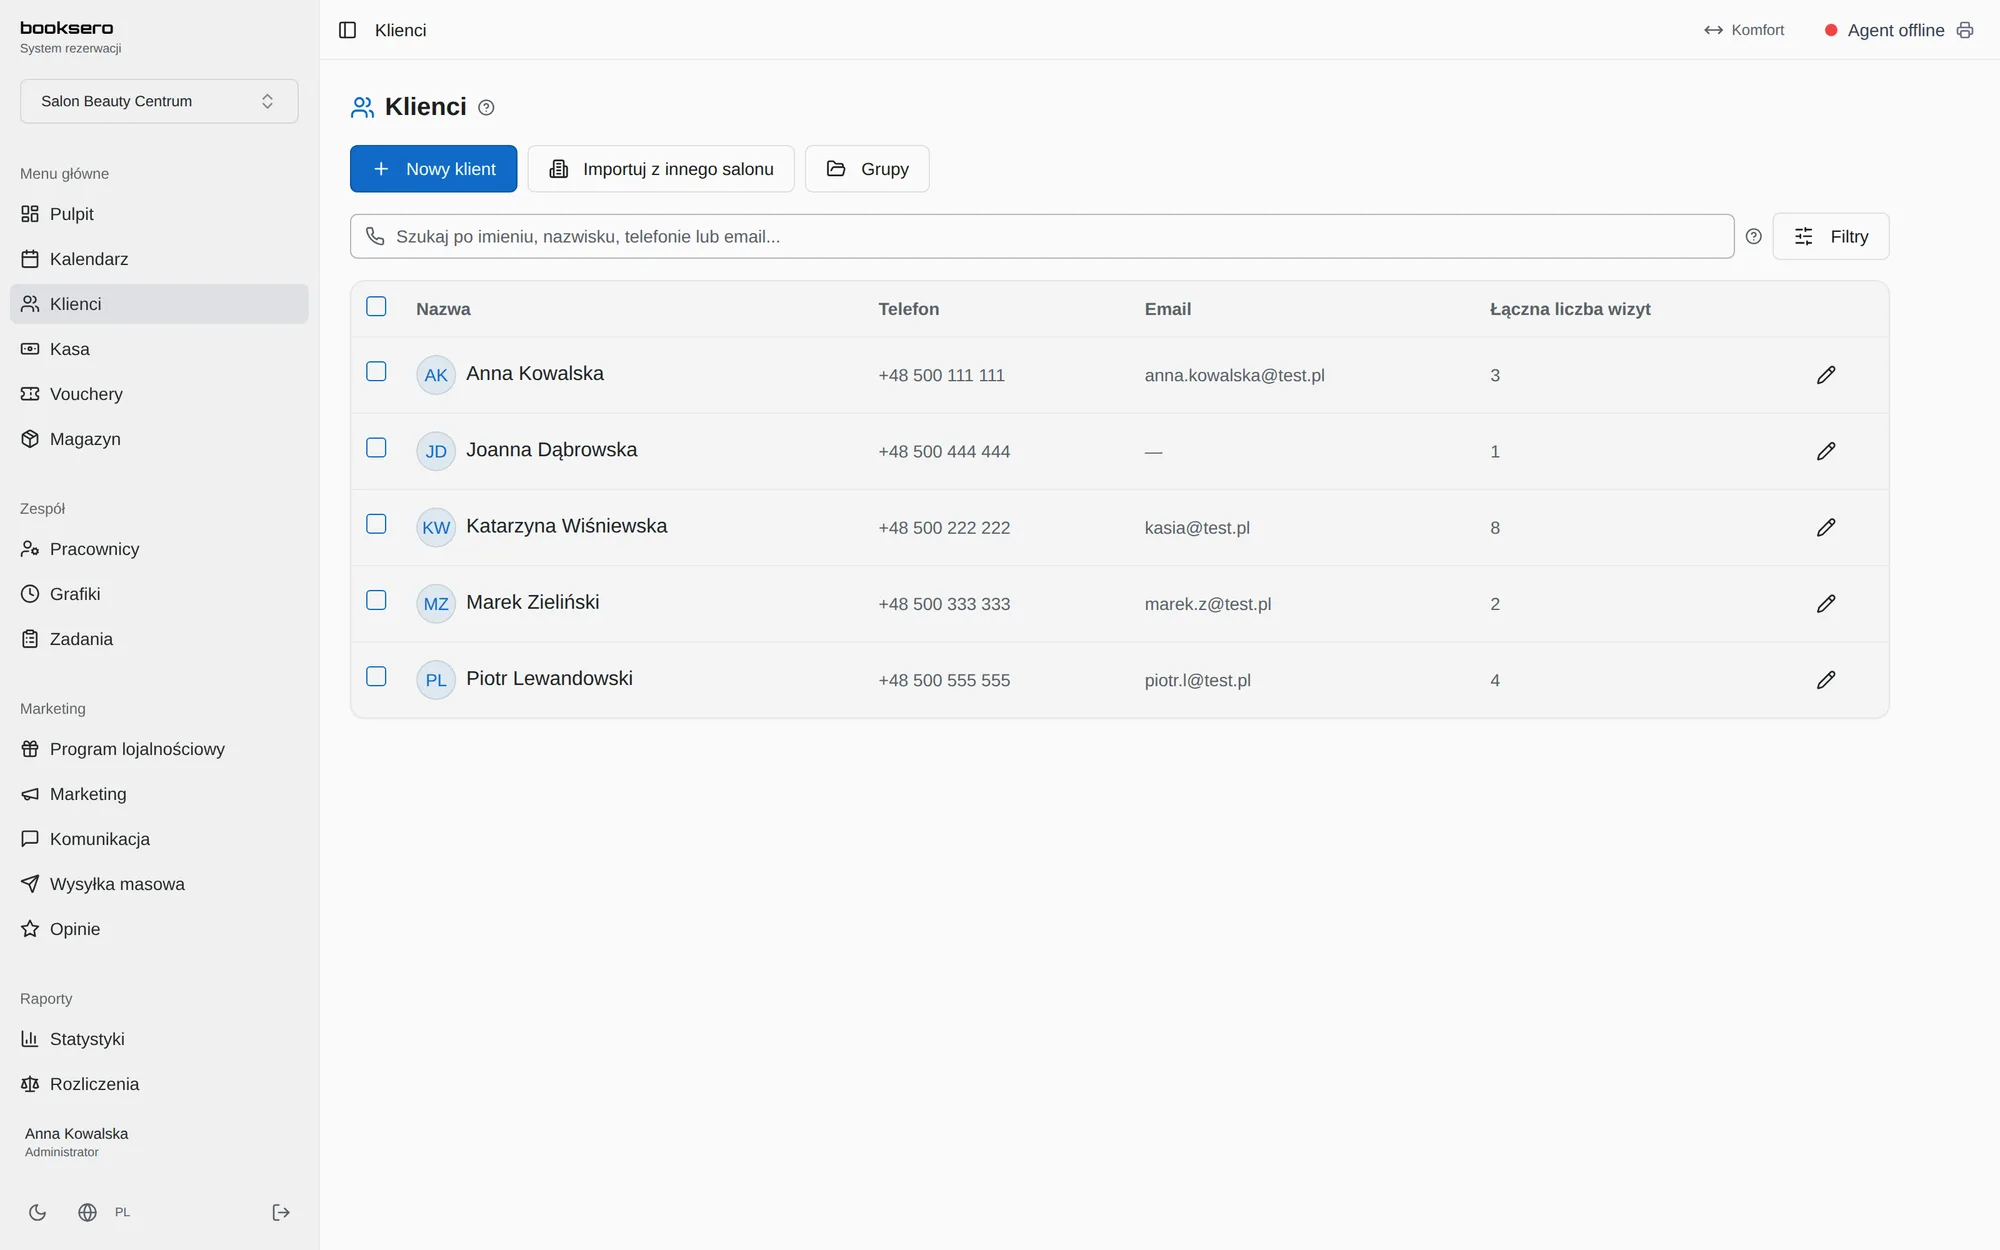Open the Salon Beauty Centrum selector
Viewport: 2000px width, 1250px height.
coord(159,101)
